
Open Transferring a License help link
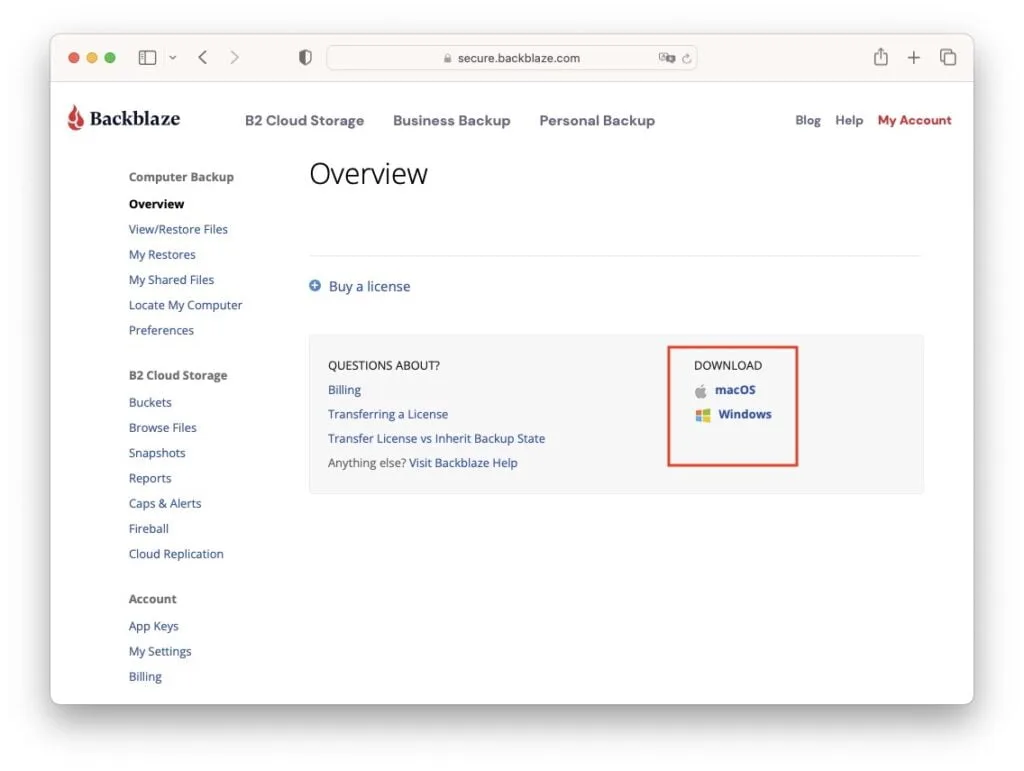(388, 413)
